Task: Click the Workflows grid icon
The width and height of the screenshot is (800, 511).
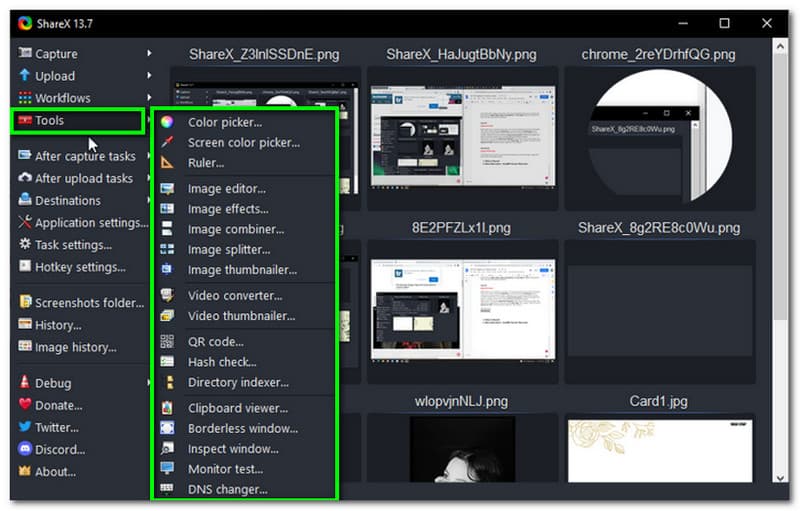Action: (x=24, y=97)
